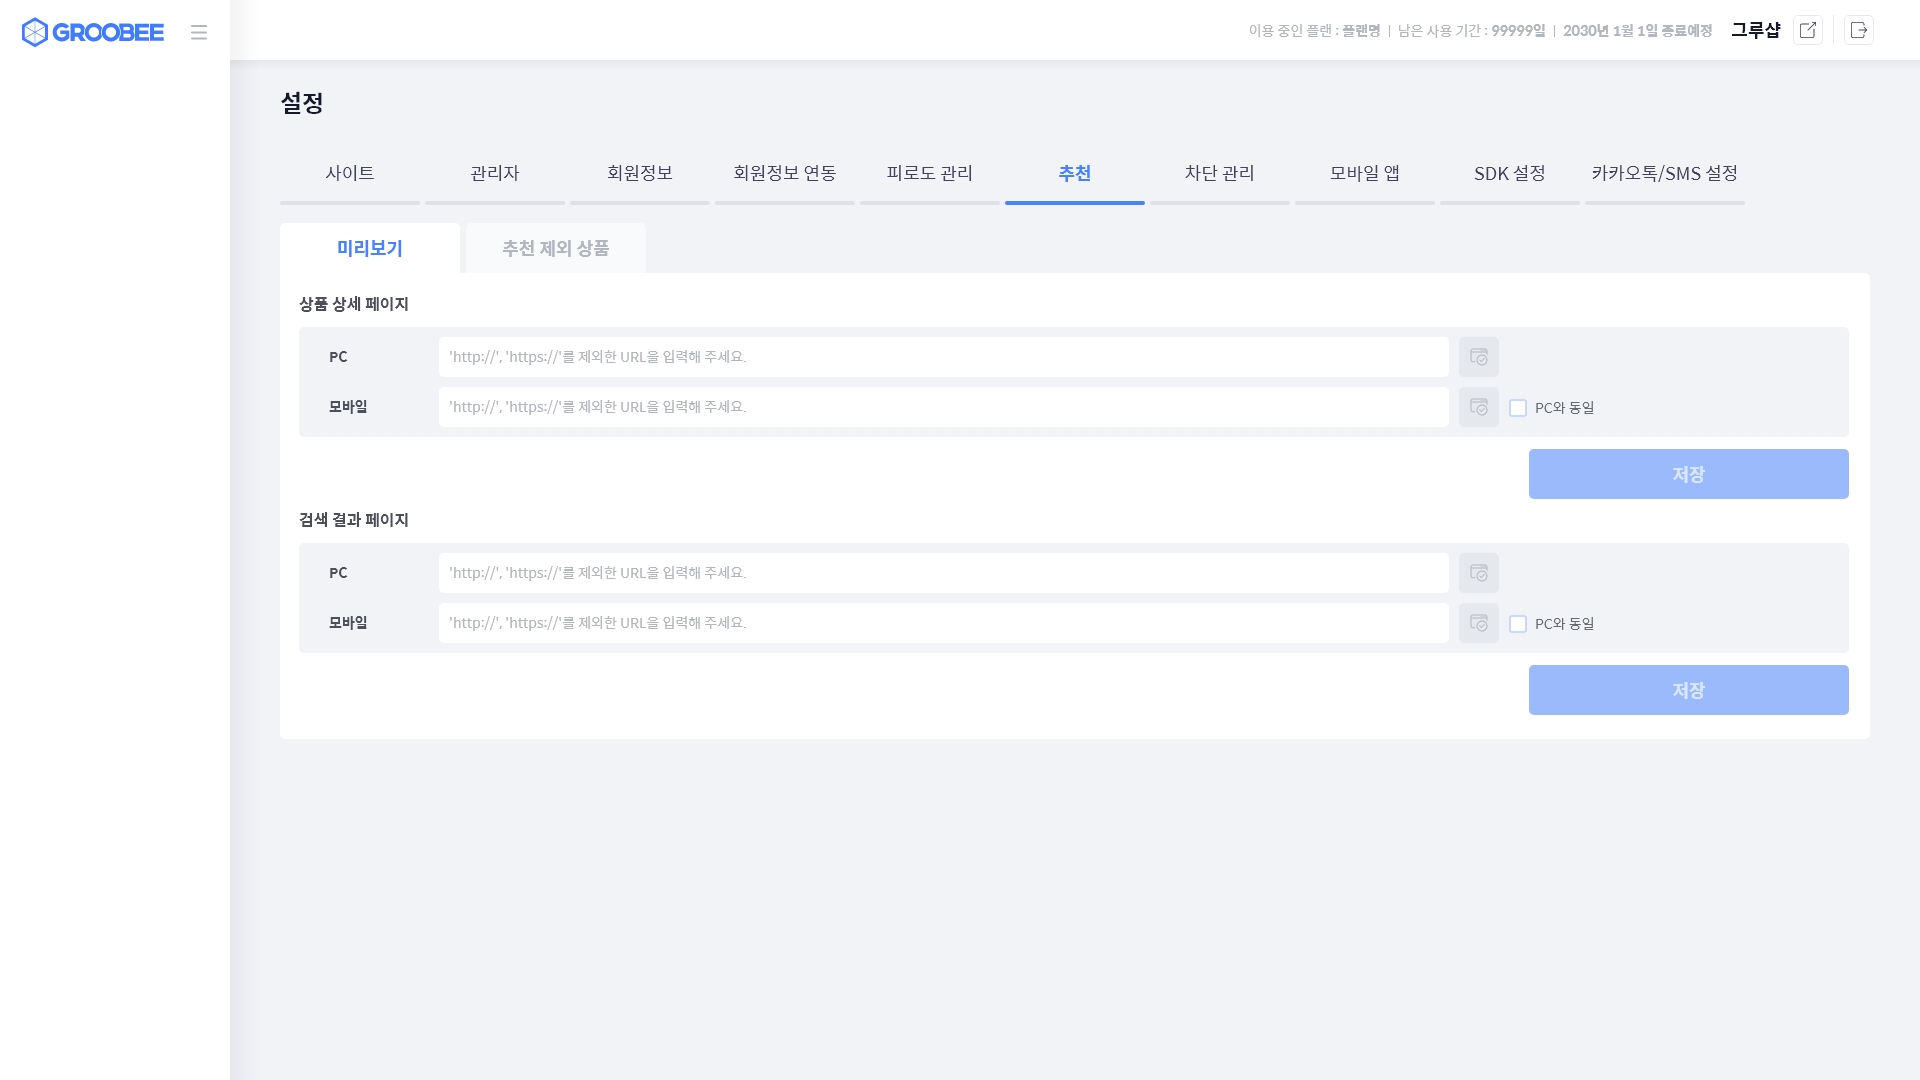The width and height of the screenshot is (1920, 1080).
Task: Select the 추천 제외 상품 sub-tab
Action: coord(555,248)
